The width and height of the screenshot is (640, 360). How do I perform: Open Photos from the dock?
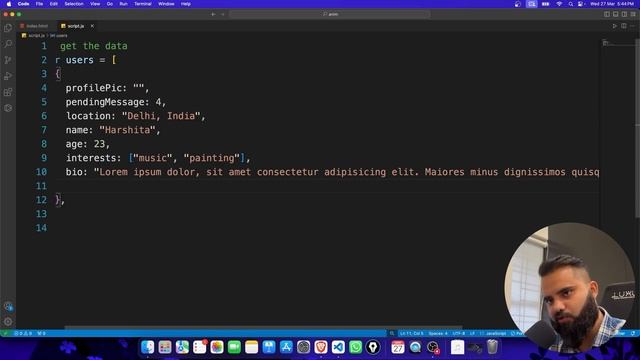pyautogui.click(x=217, y=347)
